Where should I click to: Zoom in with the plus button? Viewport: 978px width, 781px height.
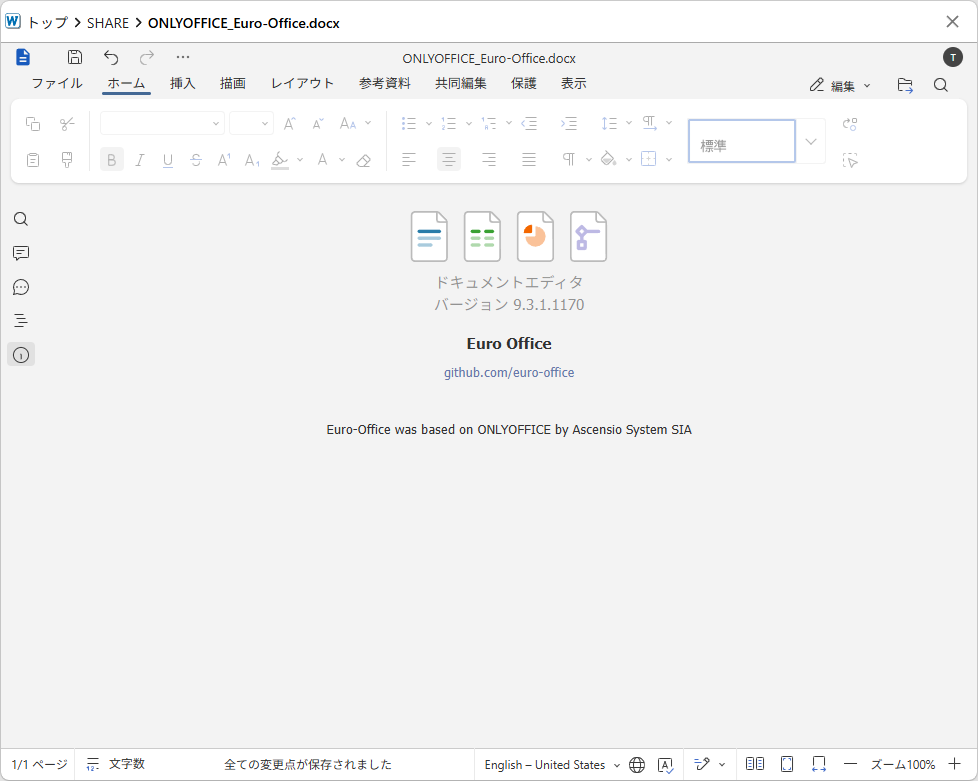(x=954, y=764)
